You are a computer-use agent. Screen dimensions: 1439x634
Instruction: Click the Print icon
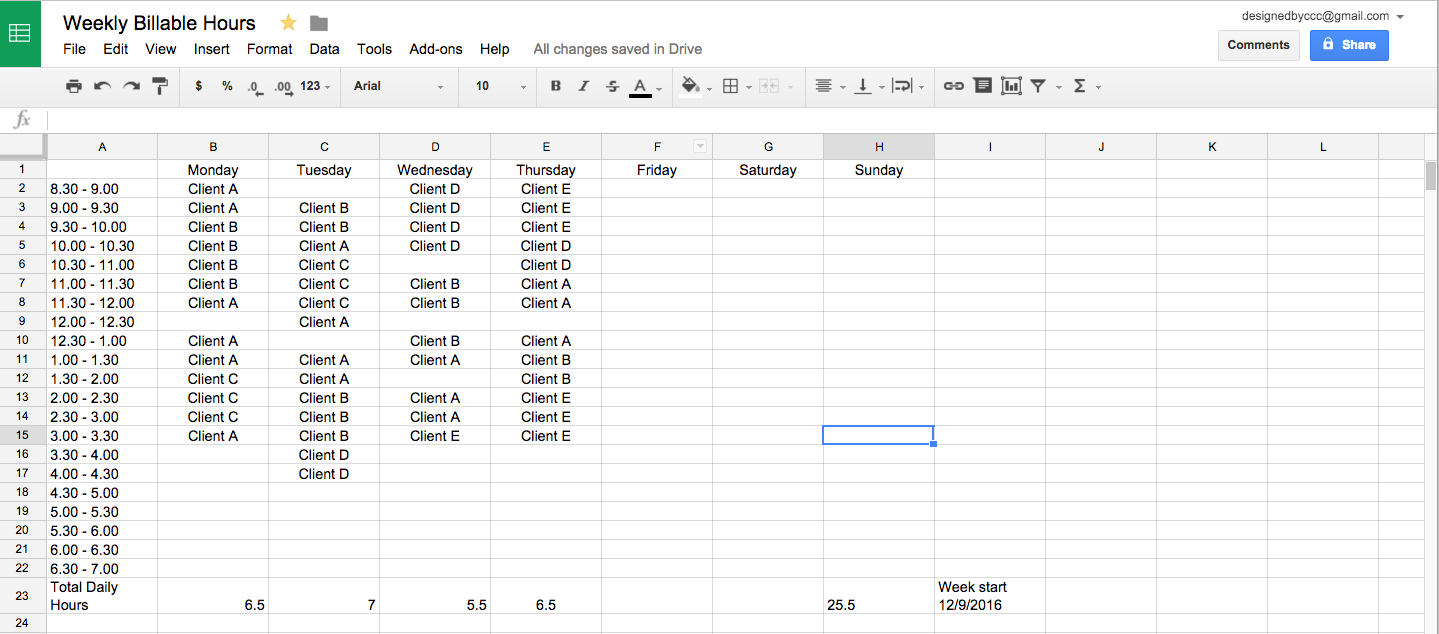tap(73, 86)
